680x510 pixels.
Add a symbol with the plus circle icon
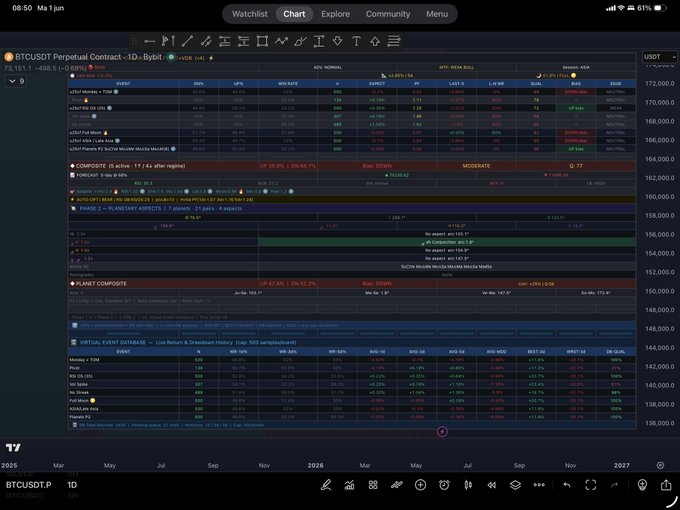click(x=420, y=485)
